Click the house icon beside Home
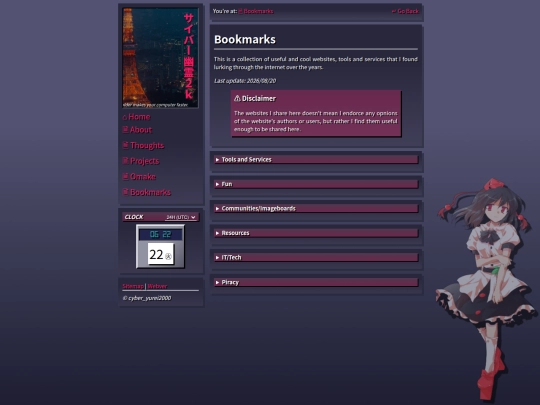 pos(125,117)
